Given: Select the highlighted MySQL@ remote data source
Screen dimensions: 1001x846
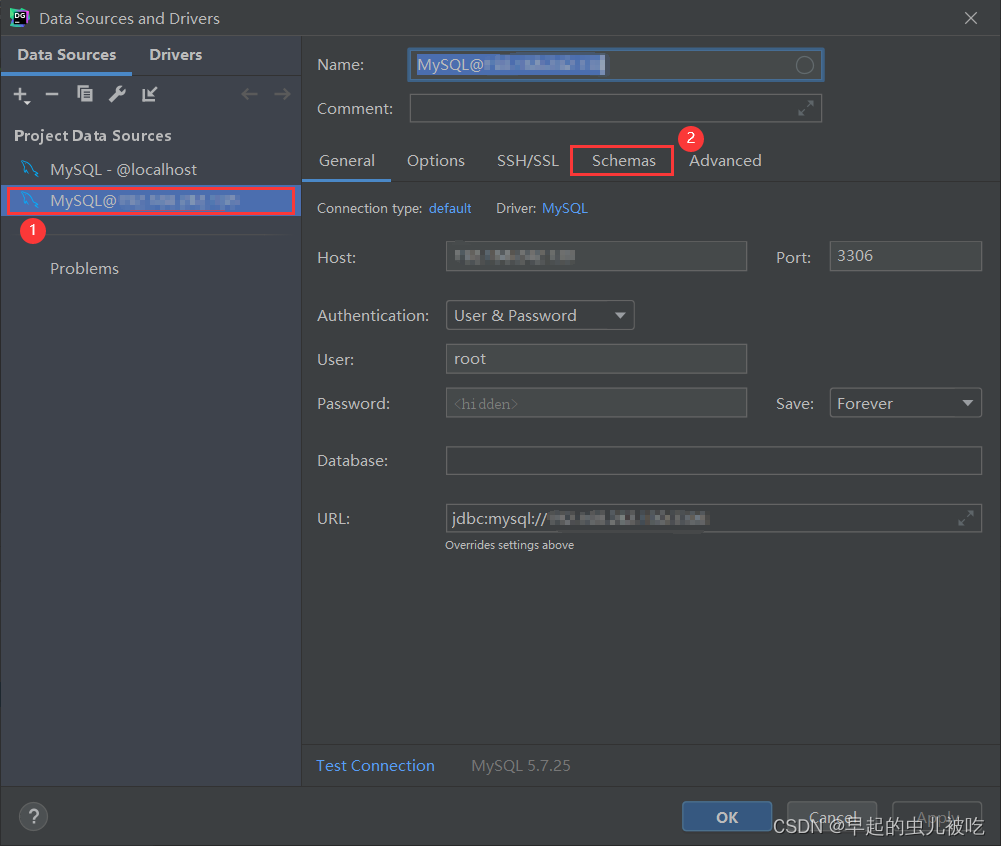Looking at the screenshot, I should (x=151, y=200).
